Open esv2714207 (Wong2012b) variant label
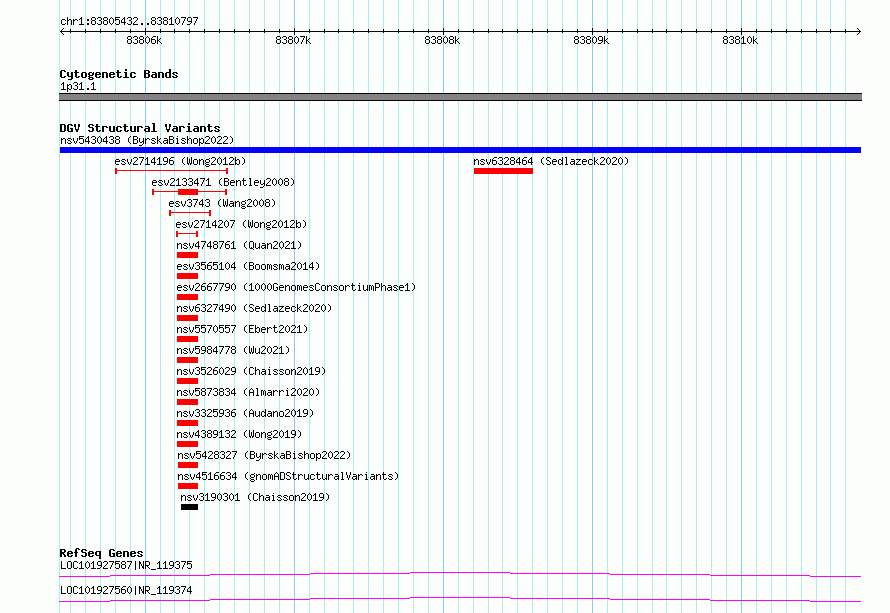Image resolution: width=890 pixels, height=613 pixels. [x=241, y=224]
